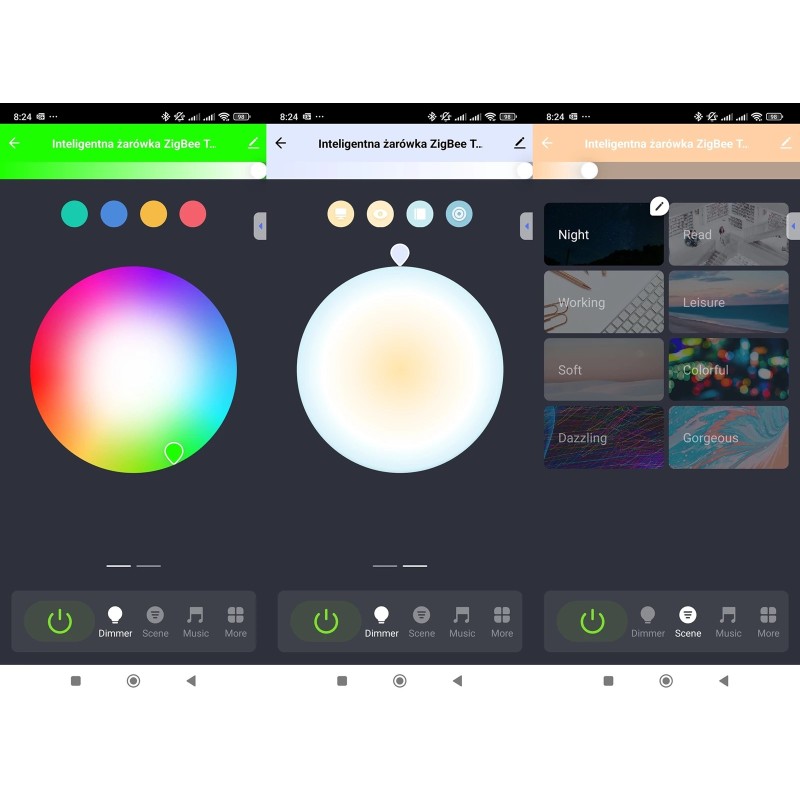Select the Gorgeous scene thumbnail
The image size is (800, 800).
tap(728, 437)
